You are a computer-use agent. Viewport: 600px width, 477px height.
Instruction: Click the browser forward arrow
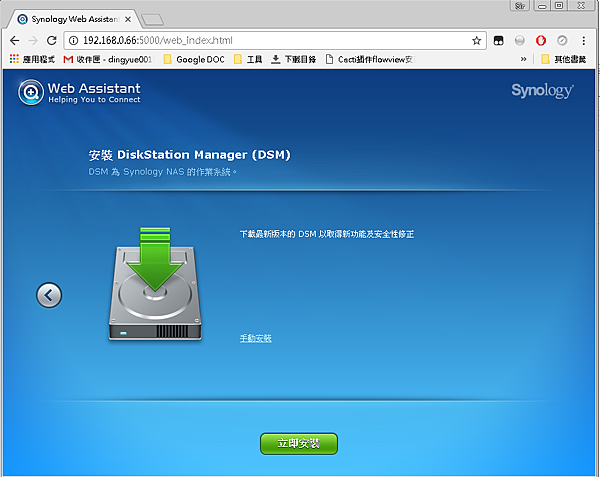pyautogui.click(x=33, y=41)
